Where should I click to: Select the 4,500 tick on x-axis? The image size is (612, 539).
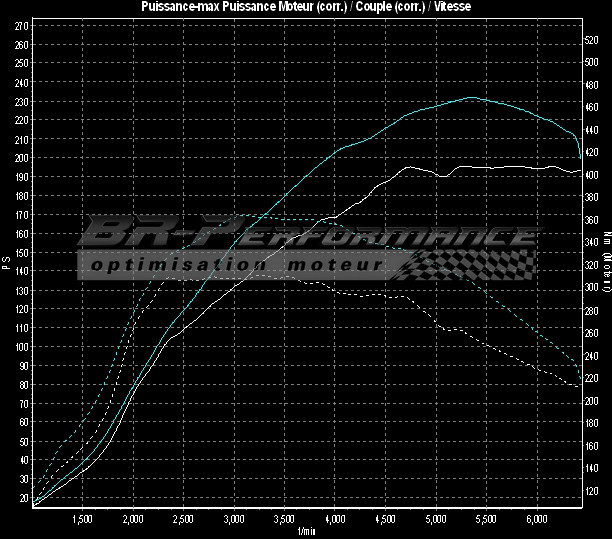click(x=386, y=519)
